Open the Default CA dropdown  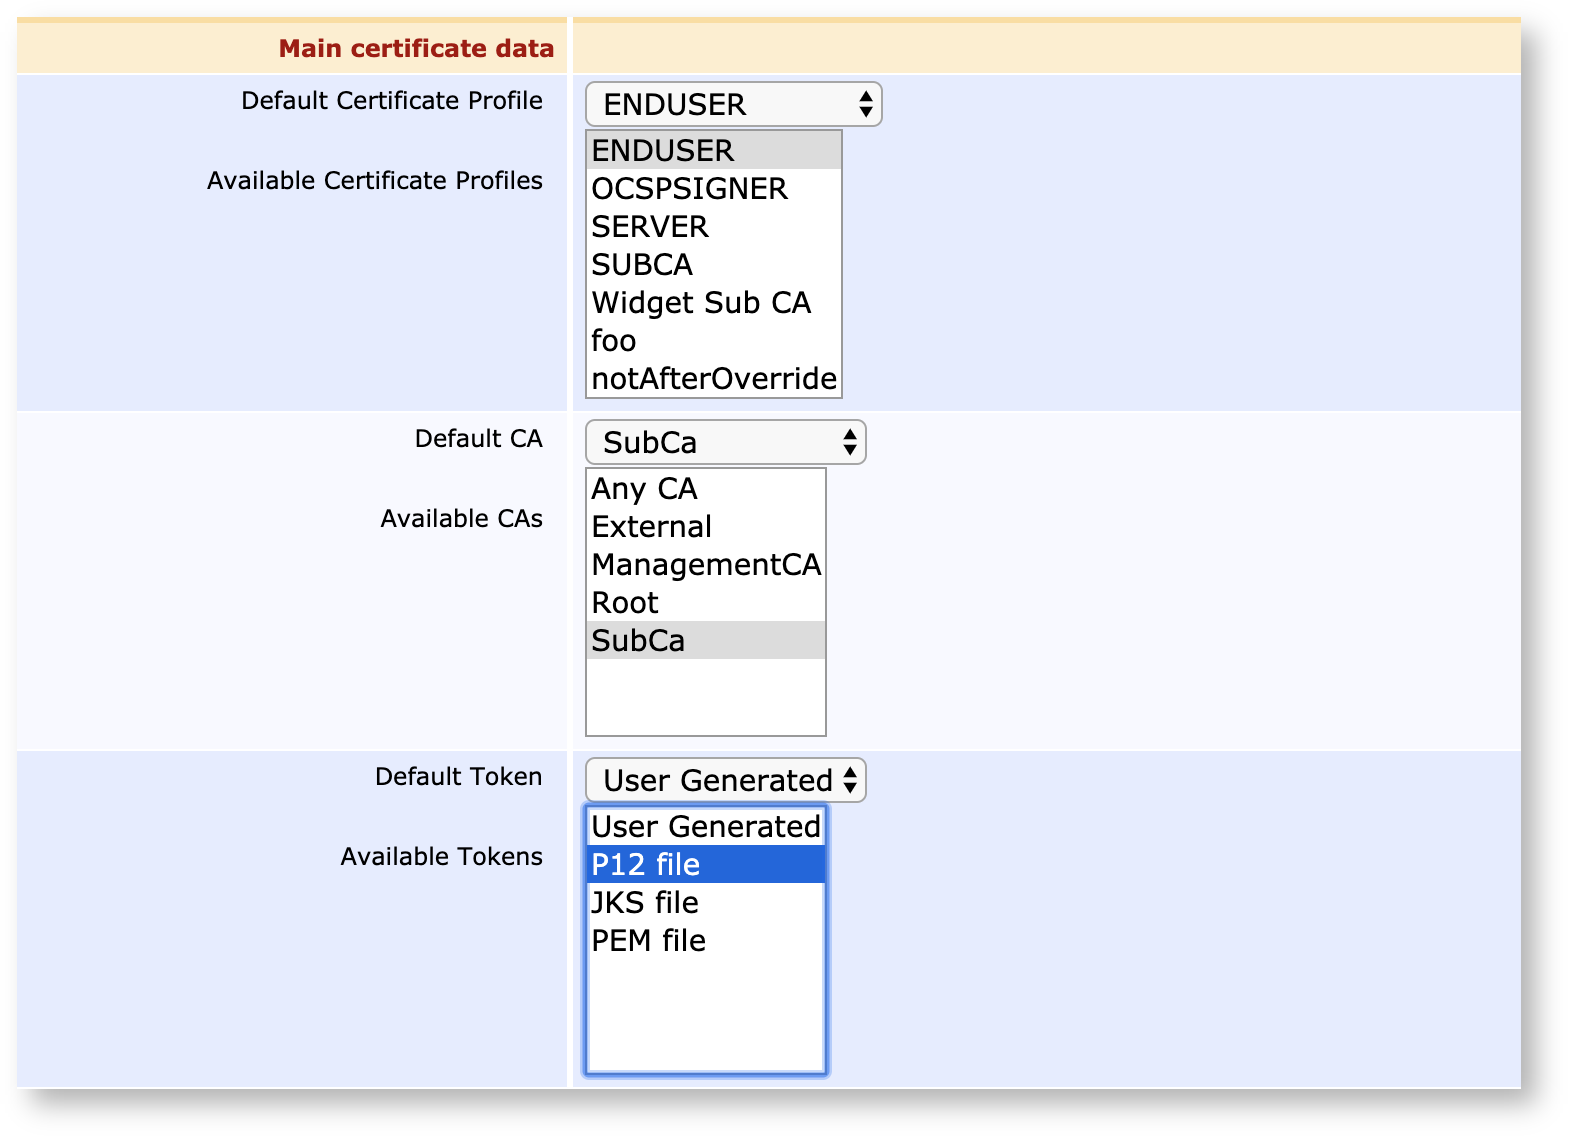pyautogui.click(x=725, y=442)
